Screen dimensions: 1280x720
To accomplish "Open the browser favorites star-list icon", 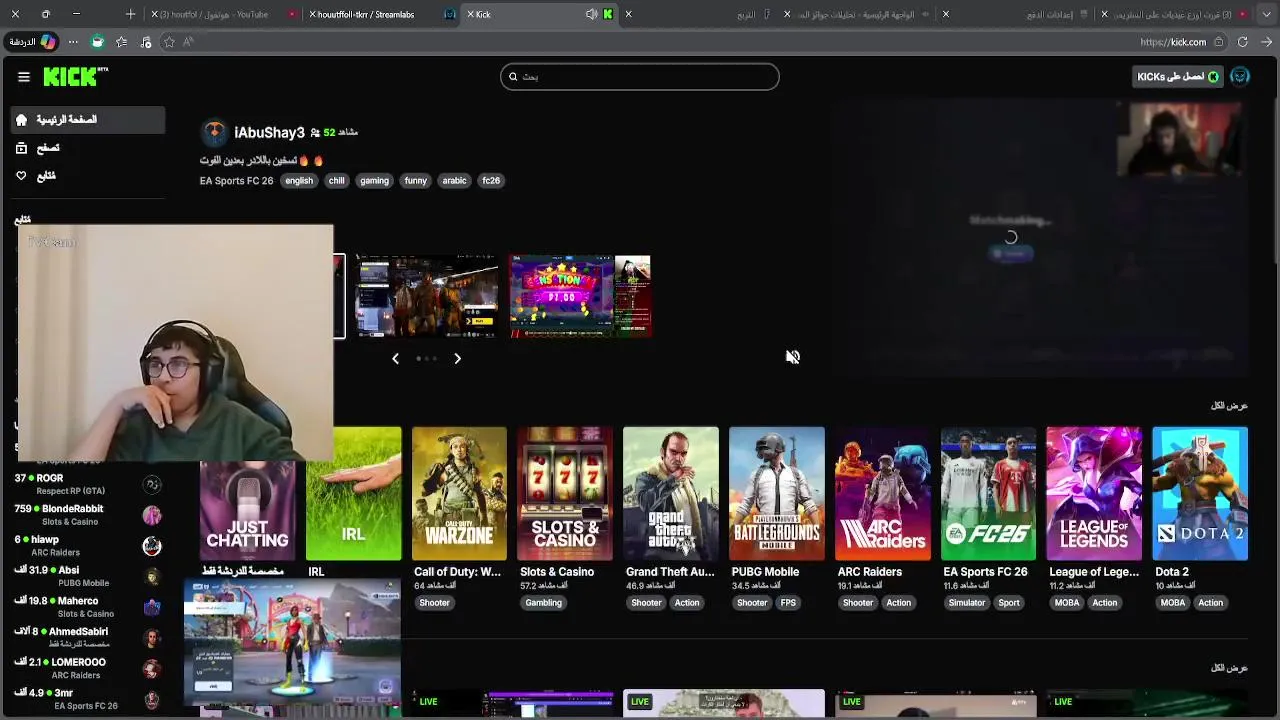I will (x=122, y=42).
